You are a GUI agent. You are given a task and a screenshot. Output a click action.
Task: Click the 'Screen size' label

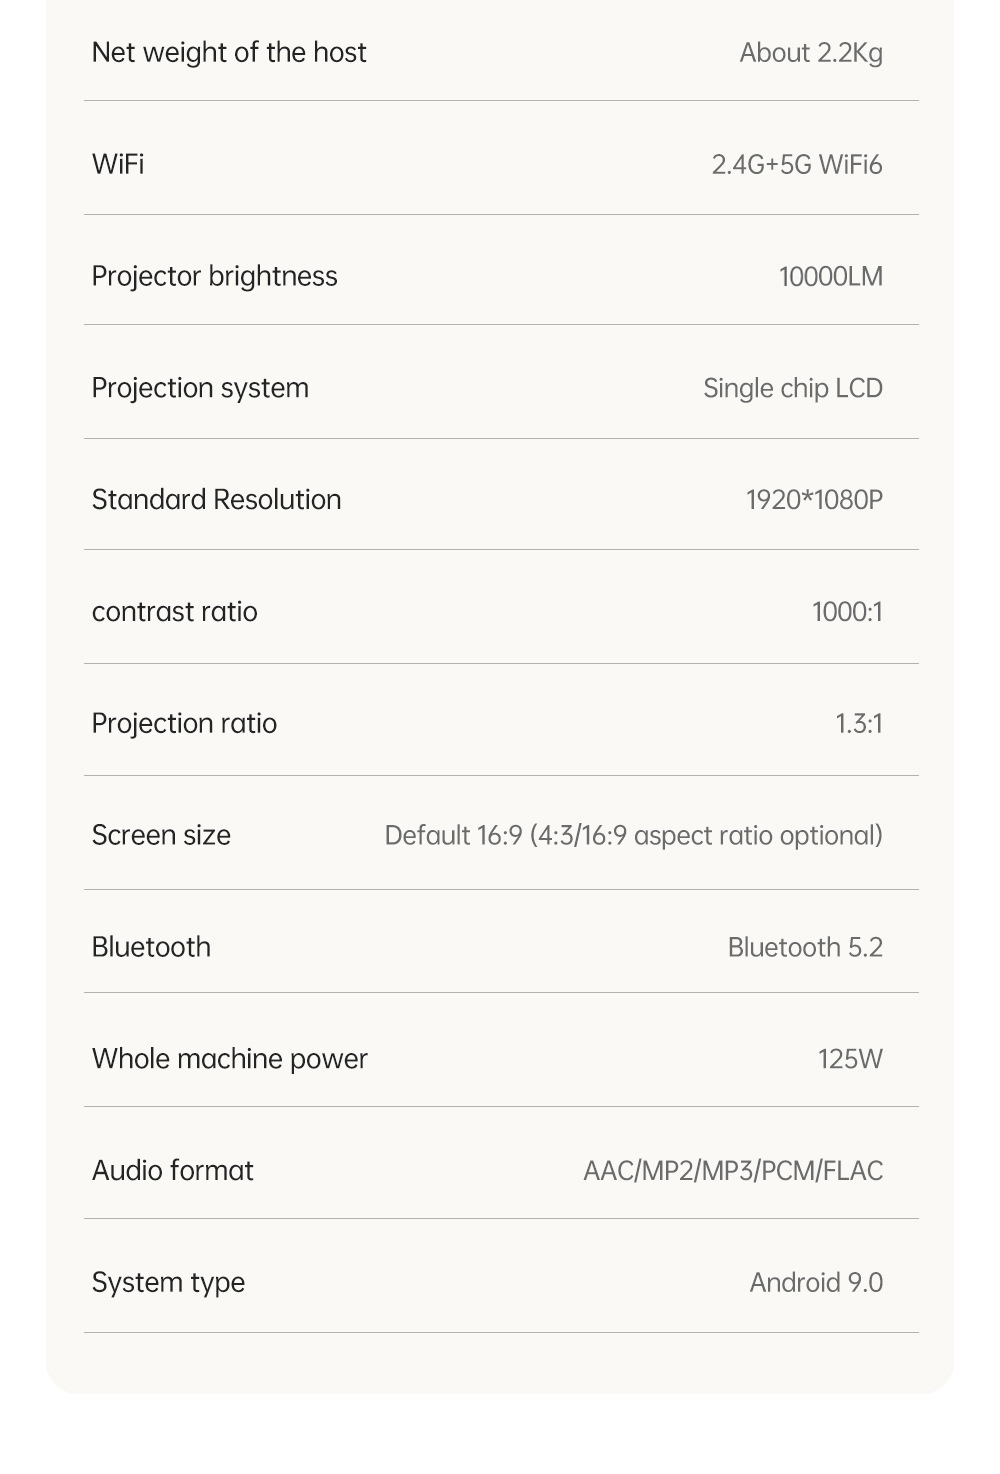[161, 836]
